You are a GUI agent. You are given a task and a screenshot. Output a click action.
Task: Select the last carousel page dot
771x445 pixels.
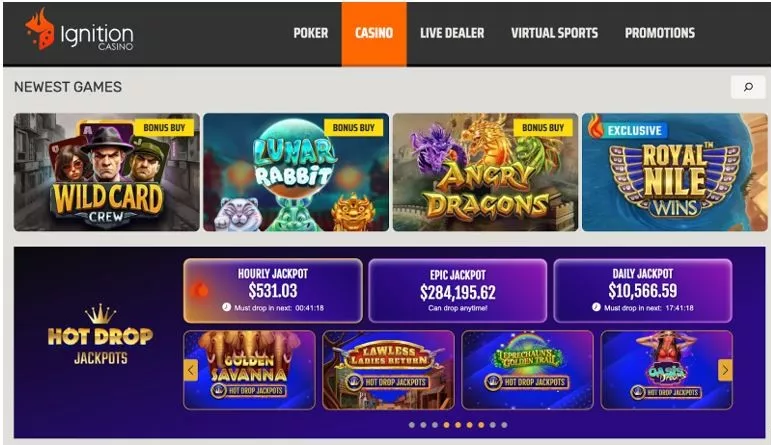[x=504, y=425]
